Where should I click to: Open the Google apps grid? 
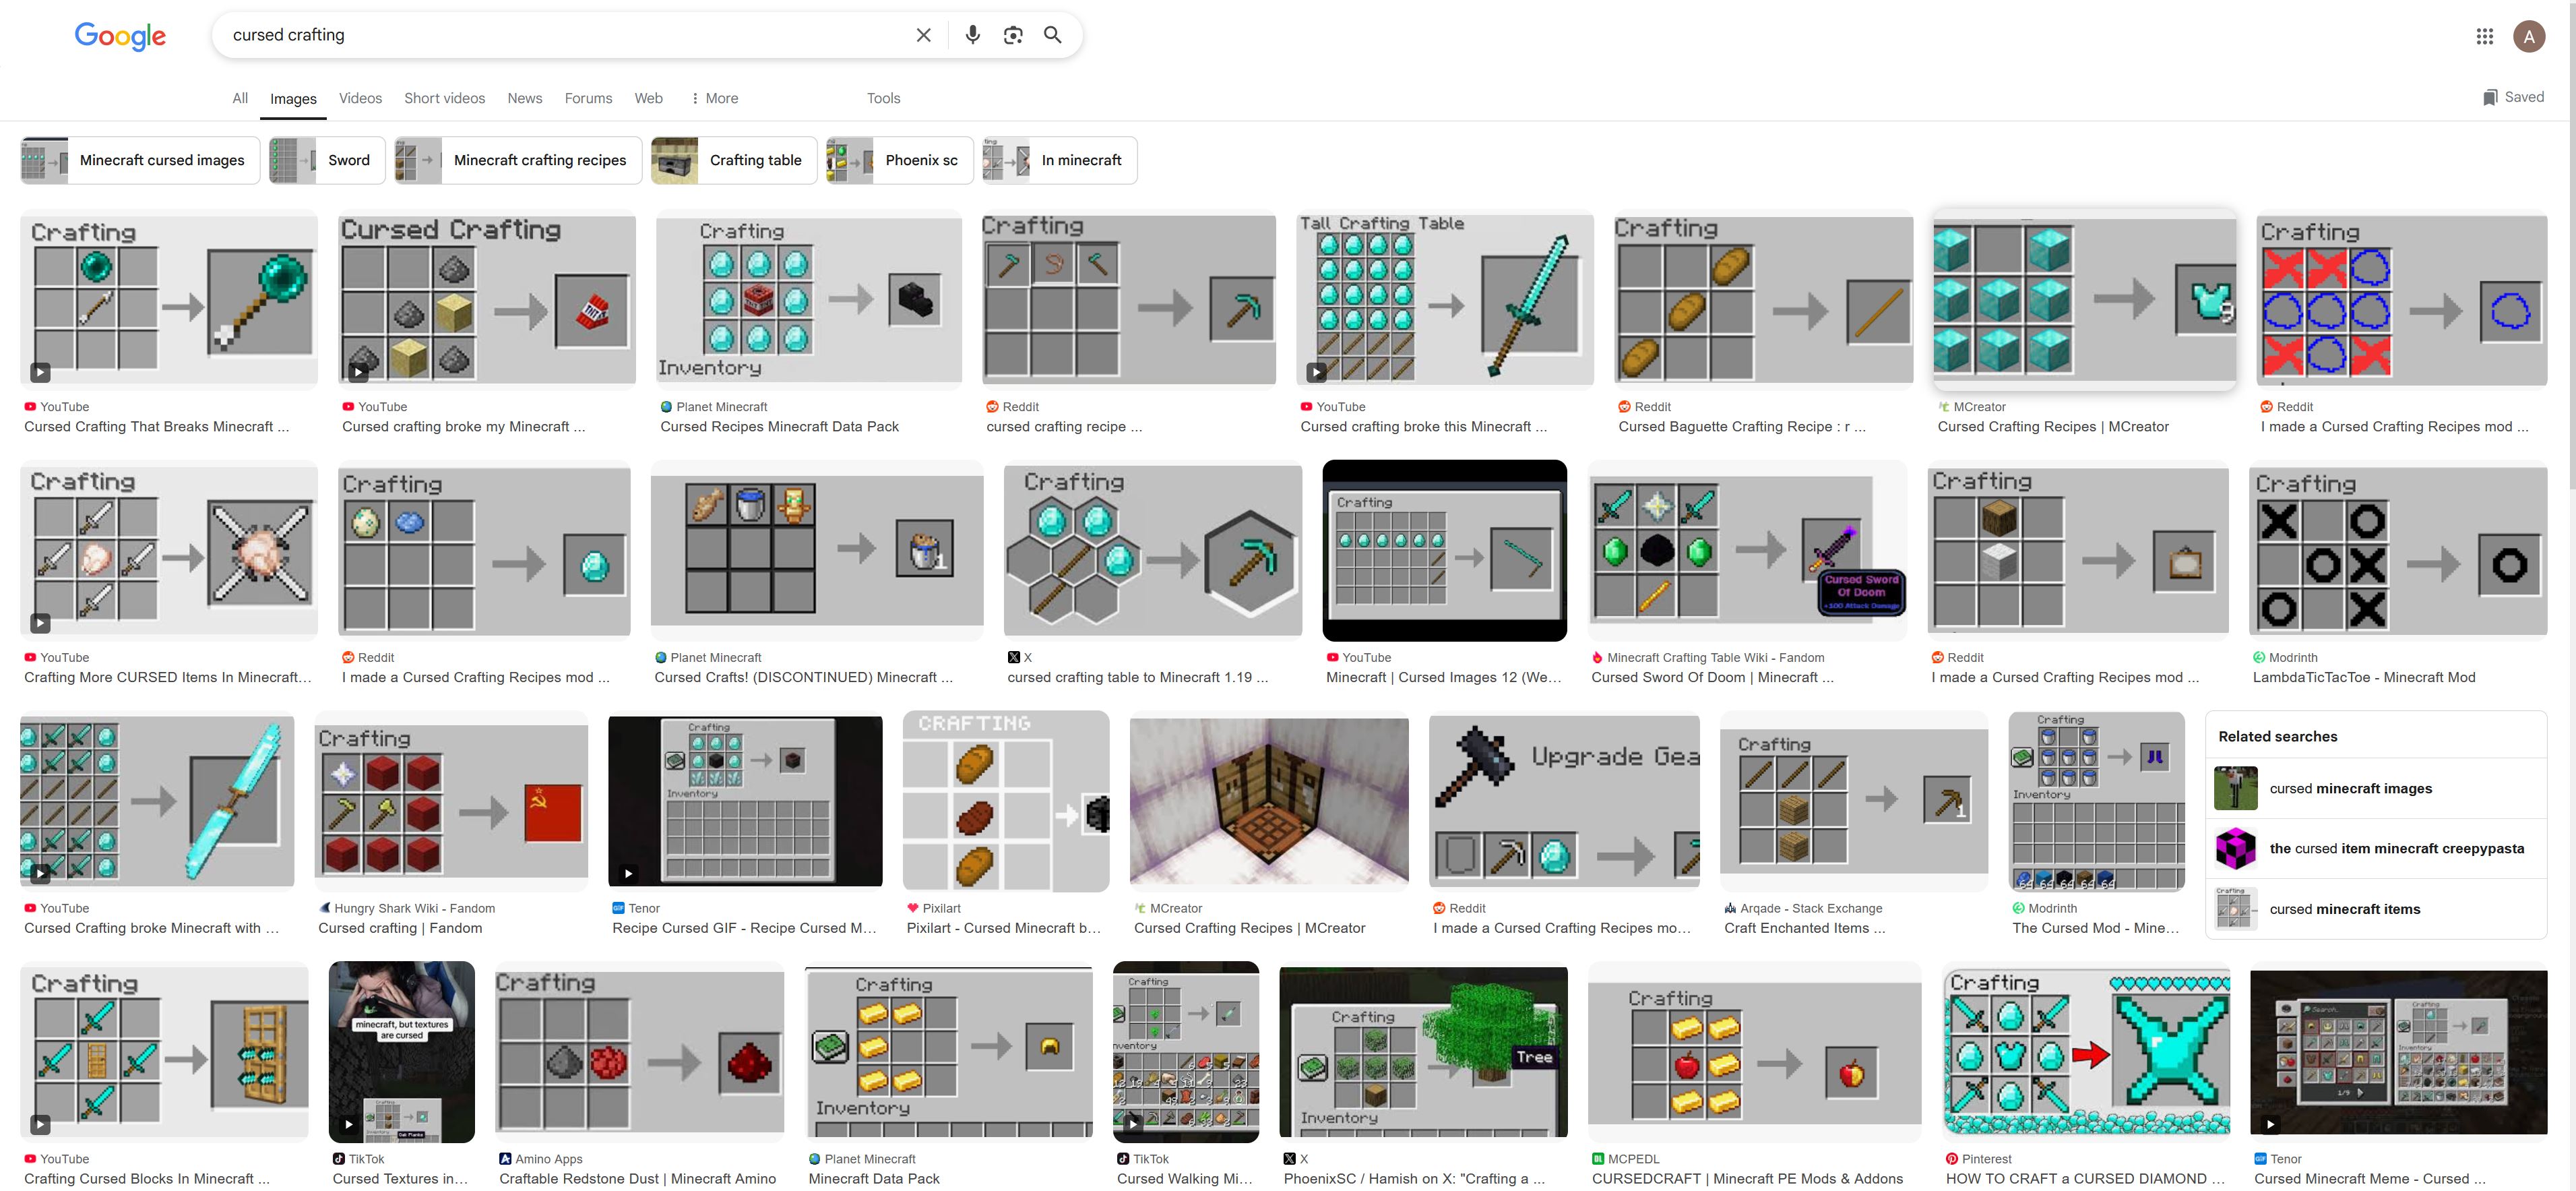click(x=2484, y=37)
